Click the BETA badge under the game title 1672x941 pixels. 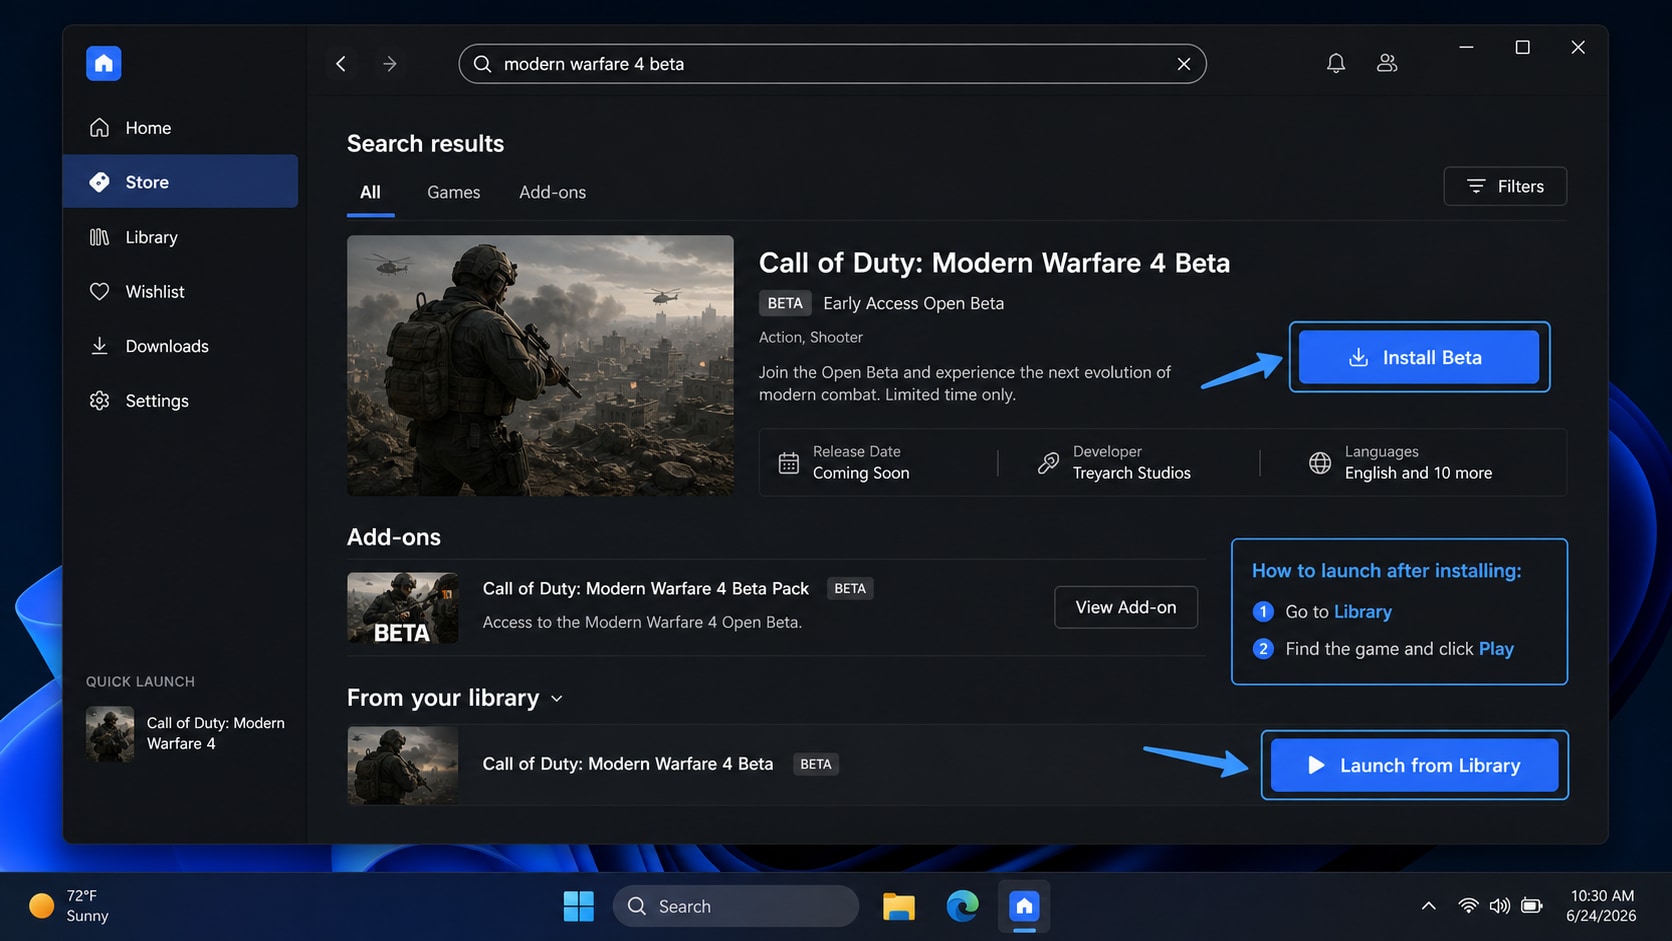click(785, 303)
